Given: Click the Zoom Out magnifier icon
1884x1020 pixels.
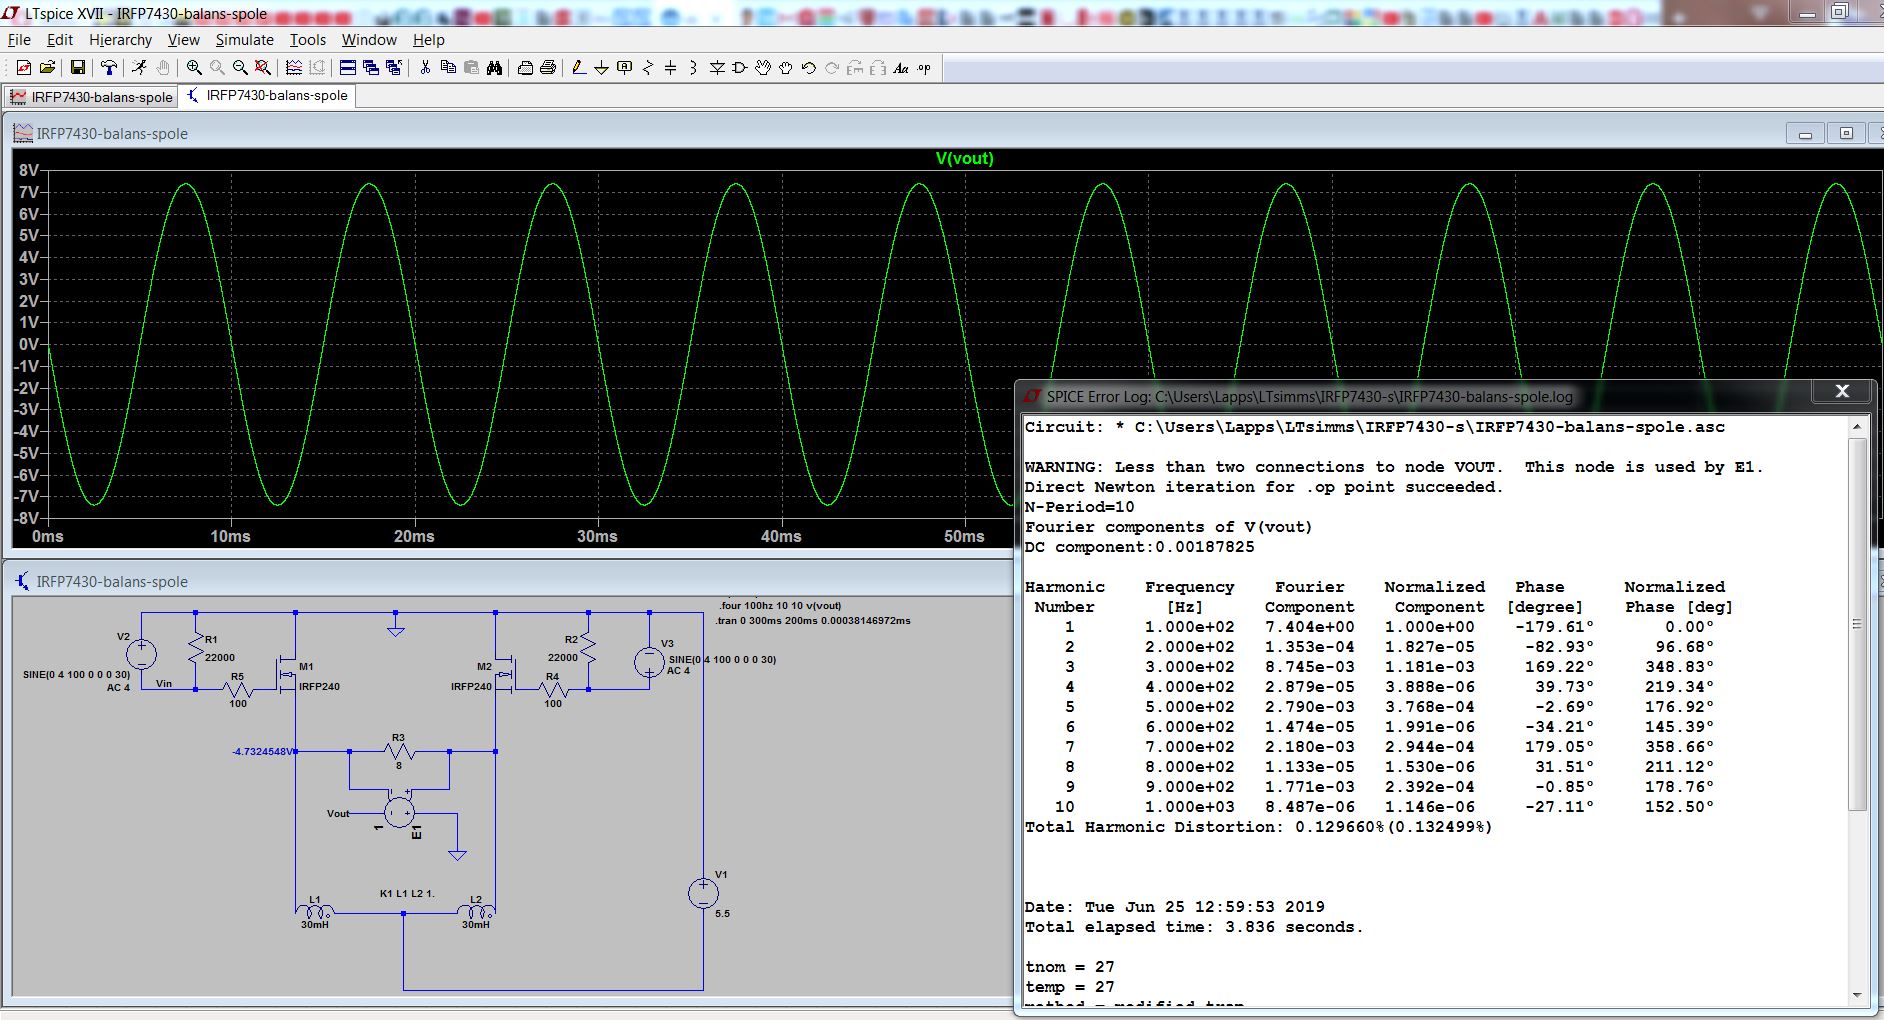Looking at the screenshot, I should coord(240,67).
